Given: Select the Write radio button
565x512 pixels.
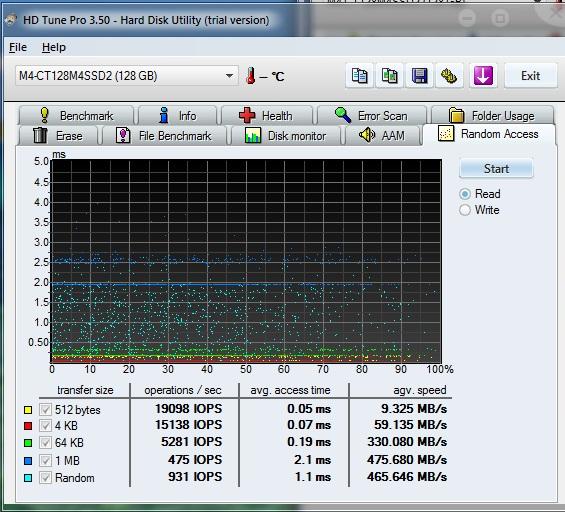Looking at the screenshot, I should coord(465,210).
